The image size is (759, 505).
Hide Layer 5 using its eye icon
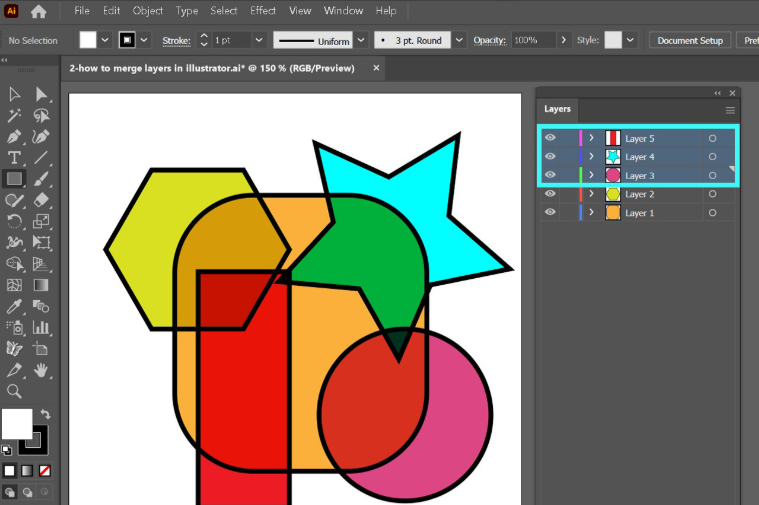[x=550, y=138]
